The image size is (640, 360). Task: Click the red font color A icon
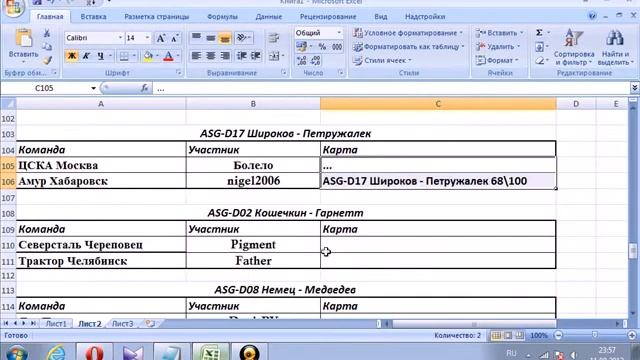tap(168, 56)
